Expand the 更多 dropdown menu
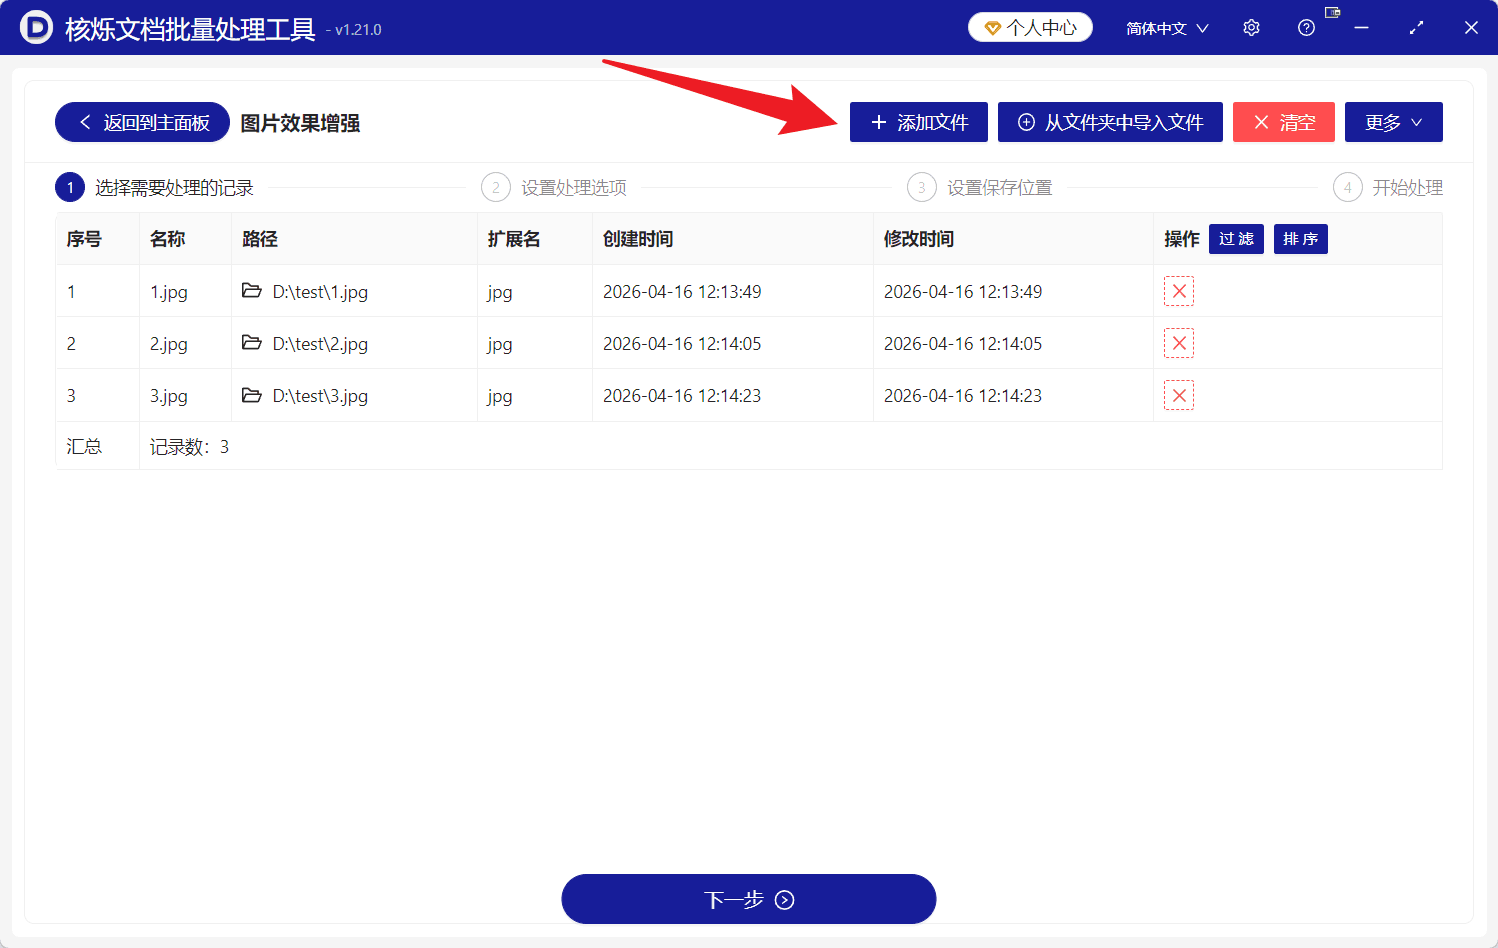 1393,121
